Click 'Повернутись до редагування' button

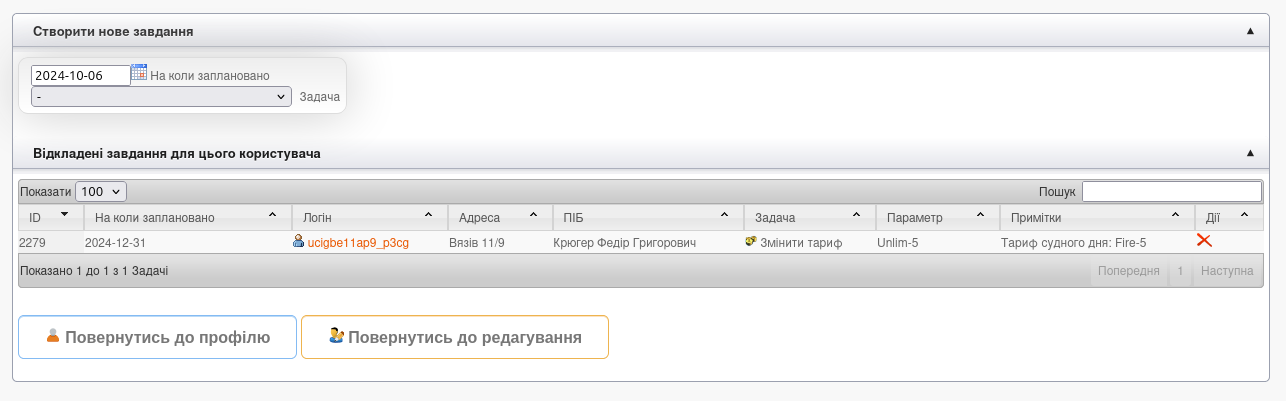[455, 337]
